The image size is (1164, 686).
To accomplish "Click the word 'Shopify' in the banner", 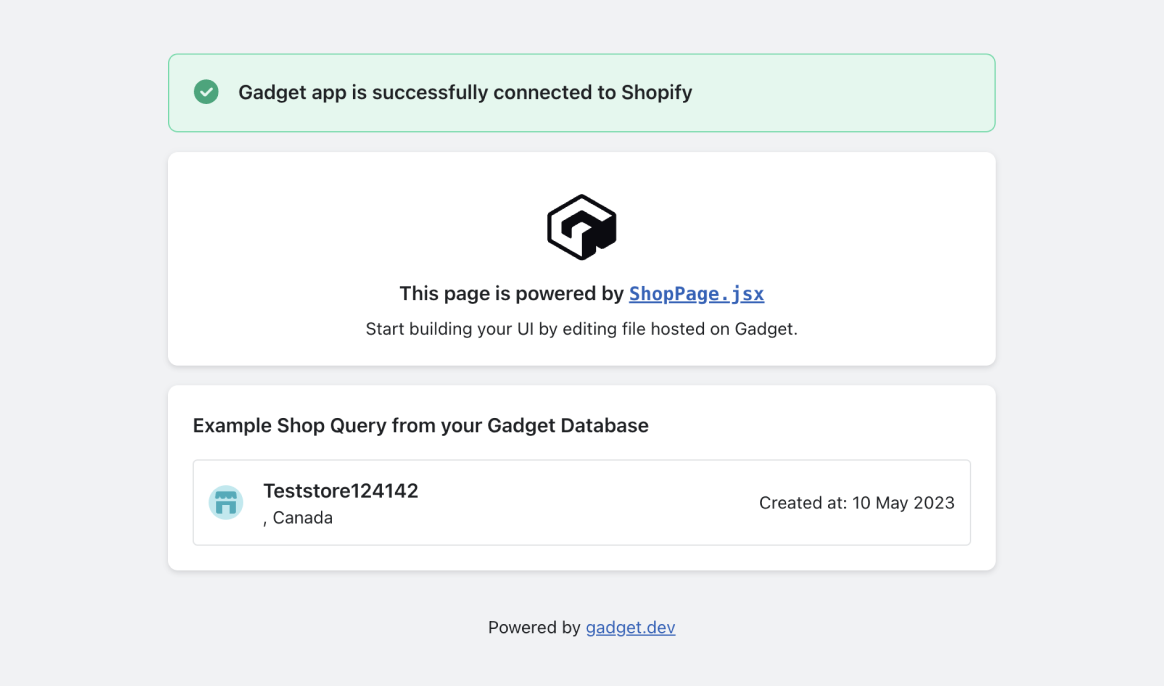I will pos(656,93).
